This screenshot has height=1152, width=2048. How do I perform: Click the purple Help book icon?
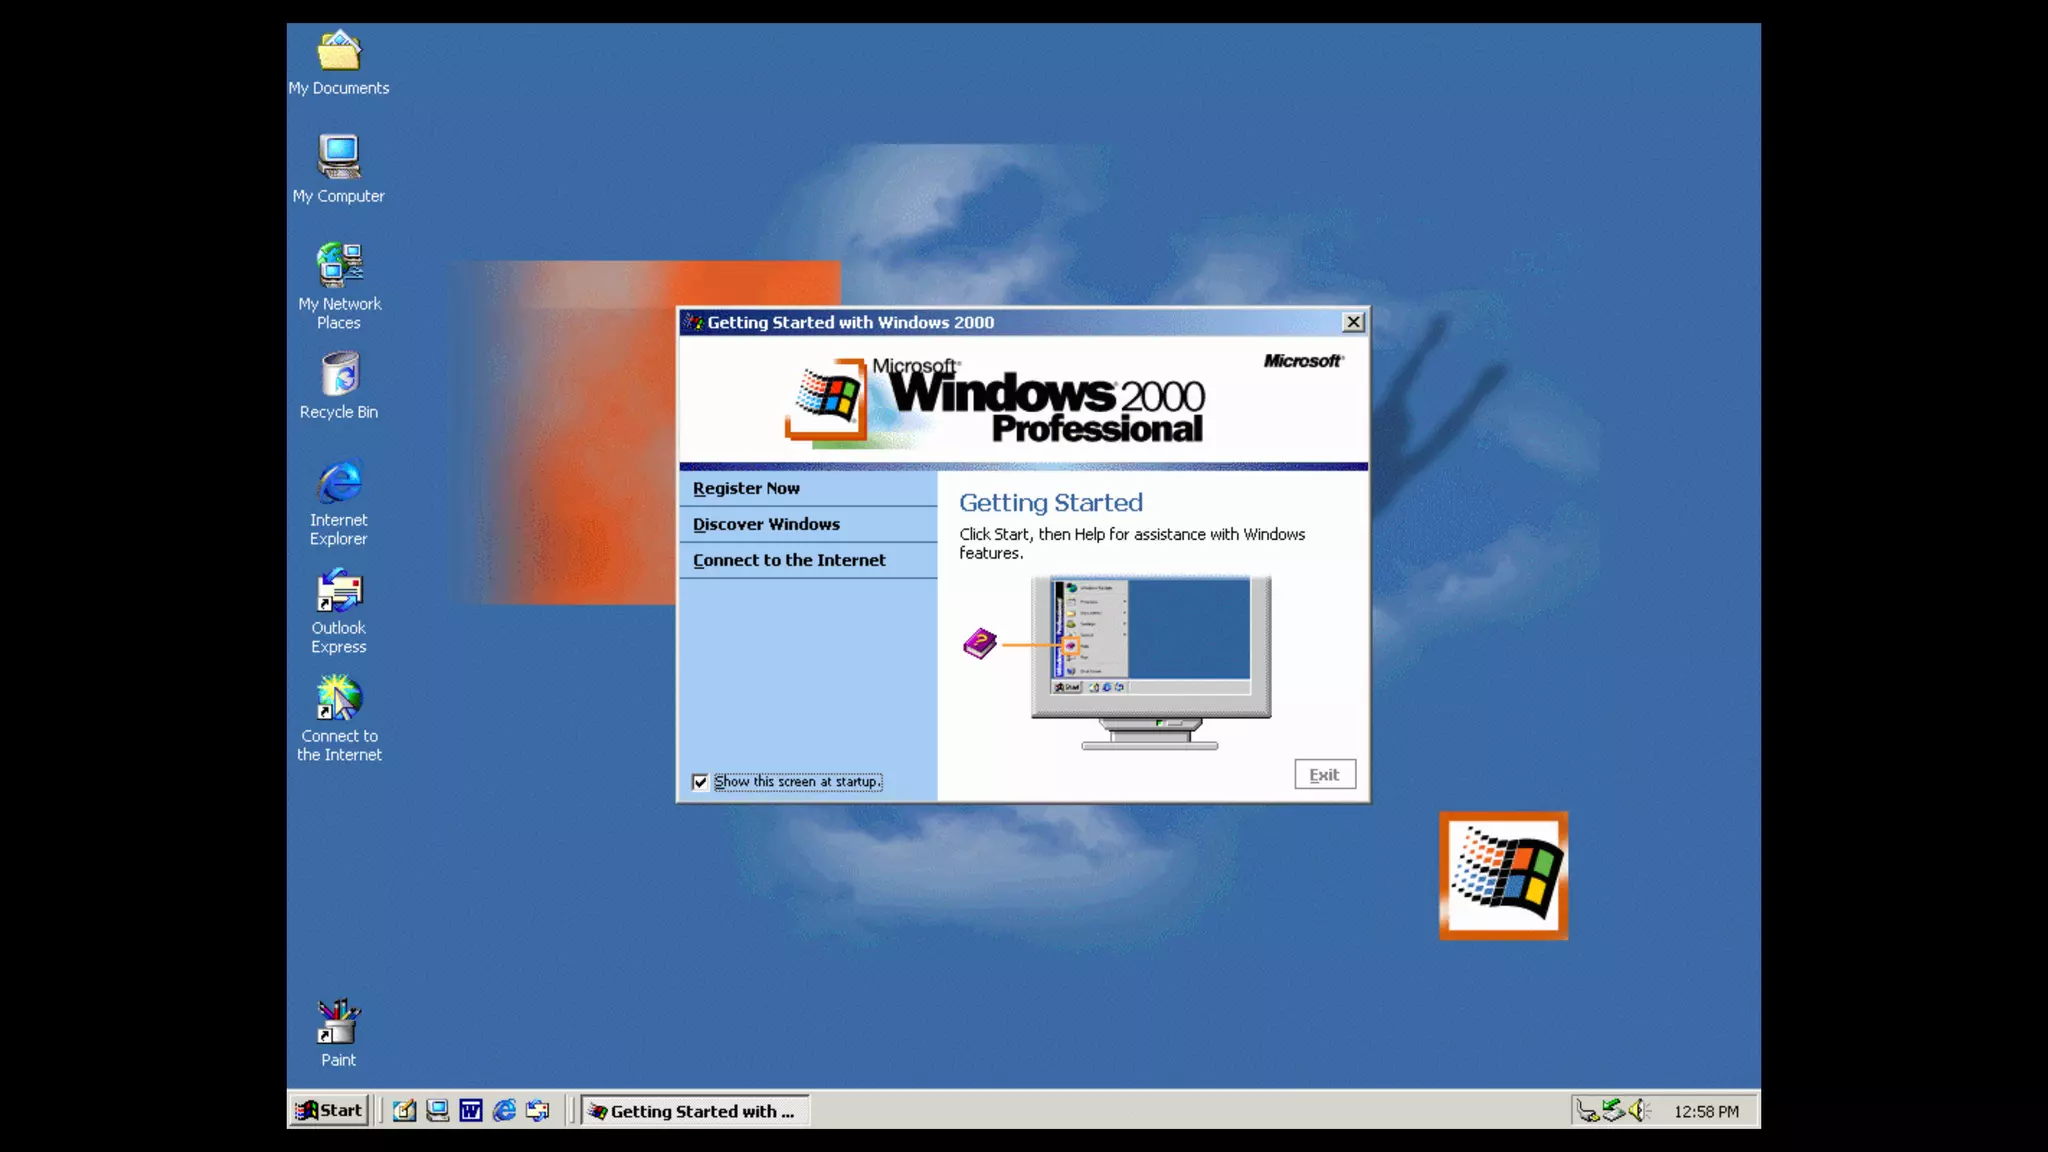[979, 643]
